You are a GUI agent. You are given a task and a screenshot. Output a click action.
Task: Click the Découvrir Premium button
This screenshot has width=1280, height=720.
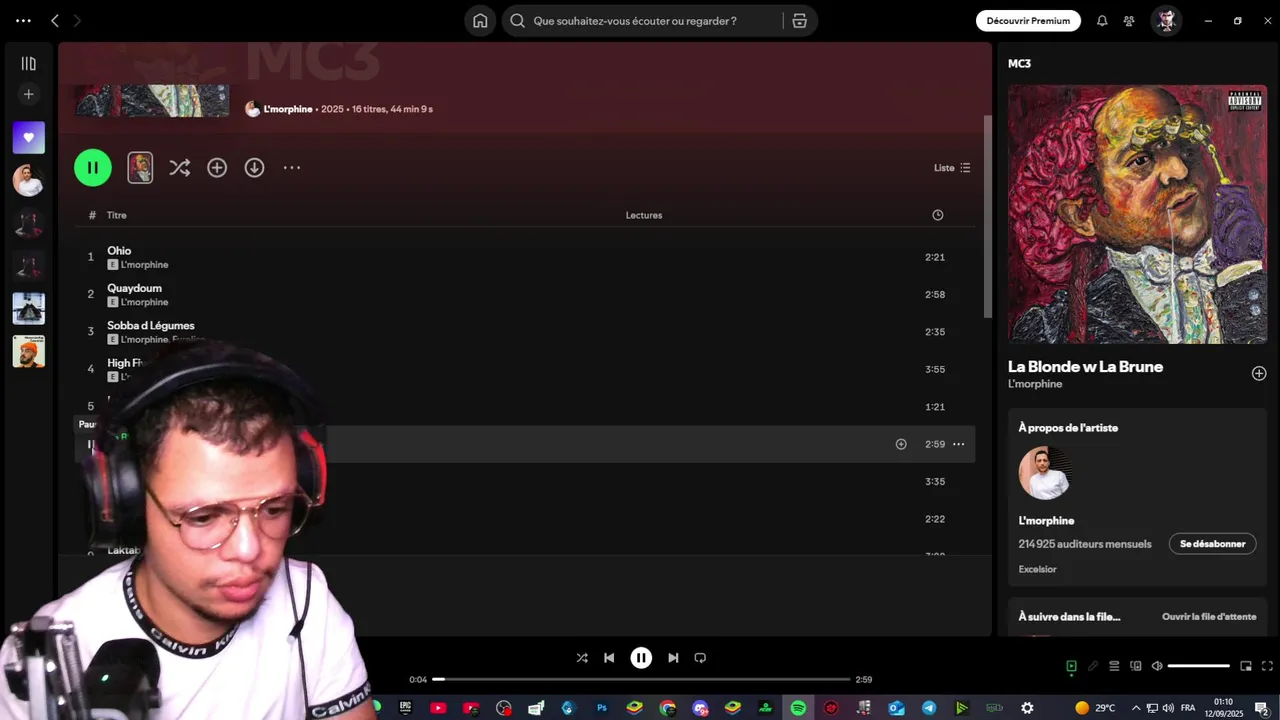1028,21
